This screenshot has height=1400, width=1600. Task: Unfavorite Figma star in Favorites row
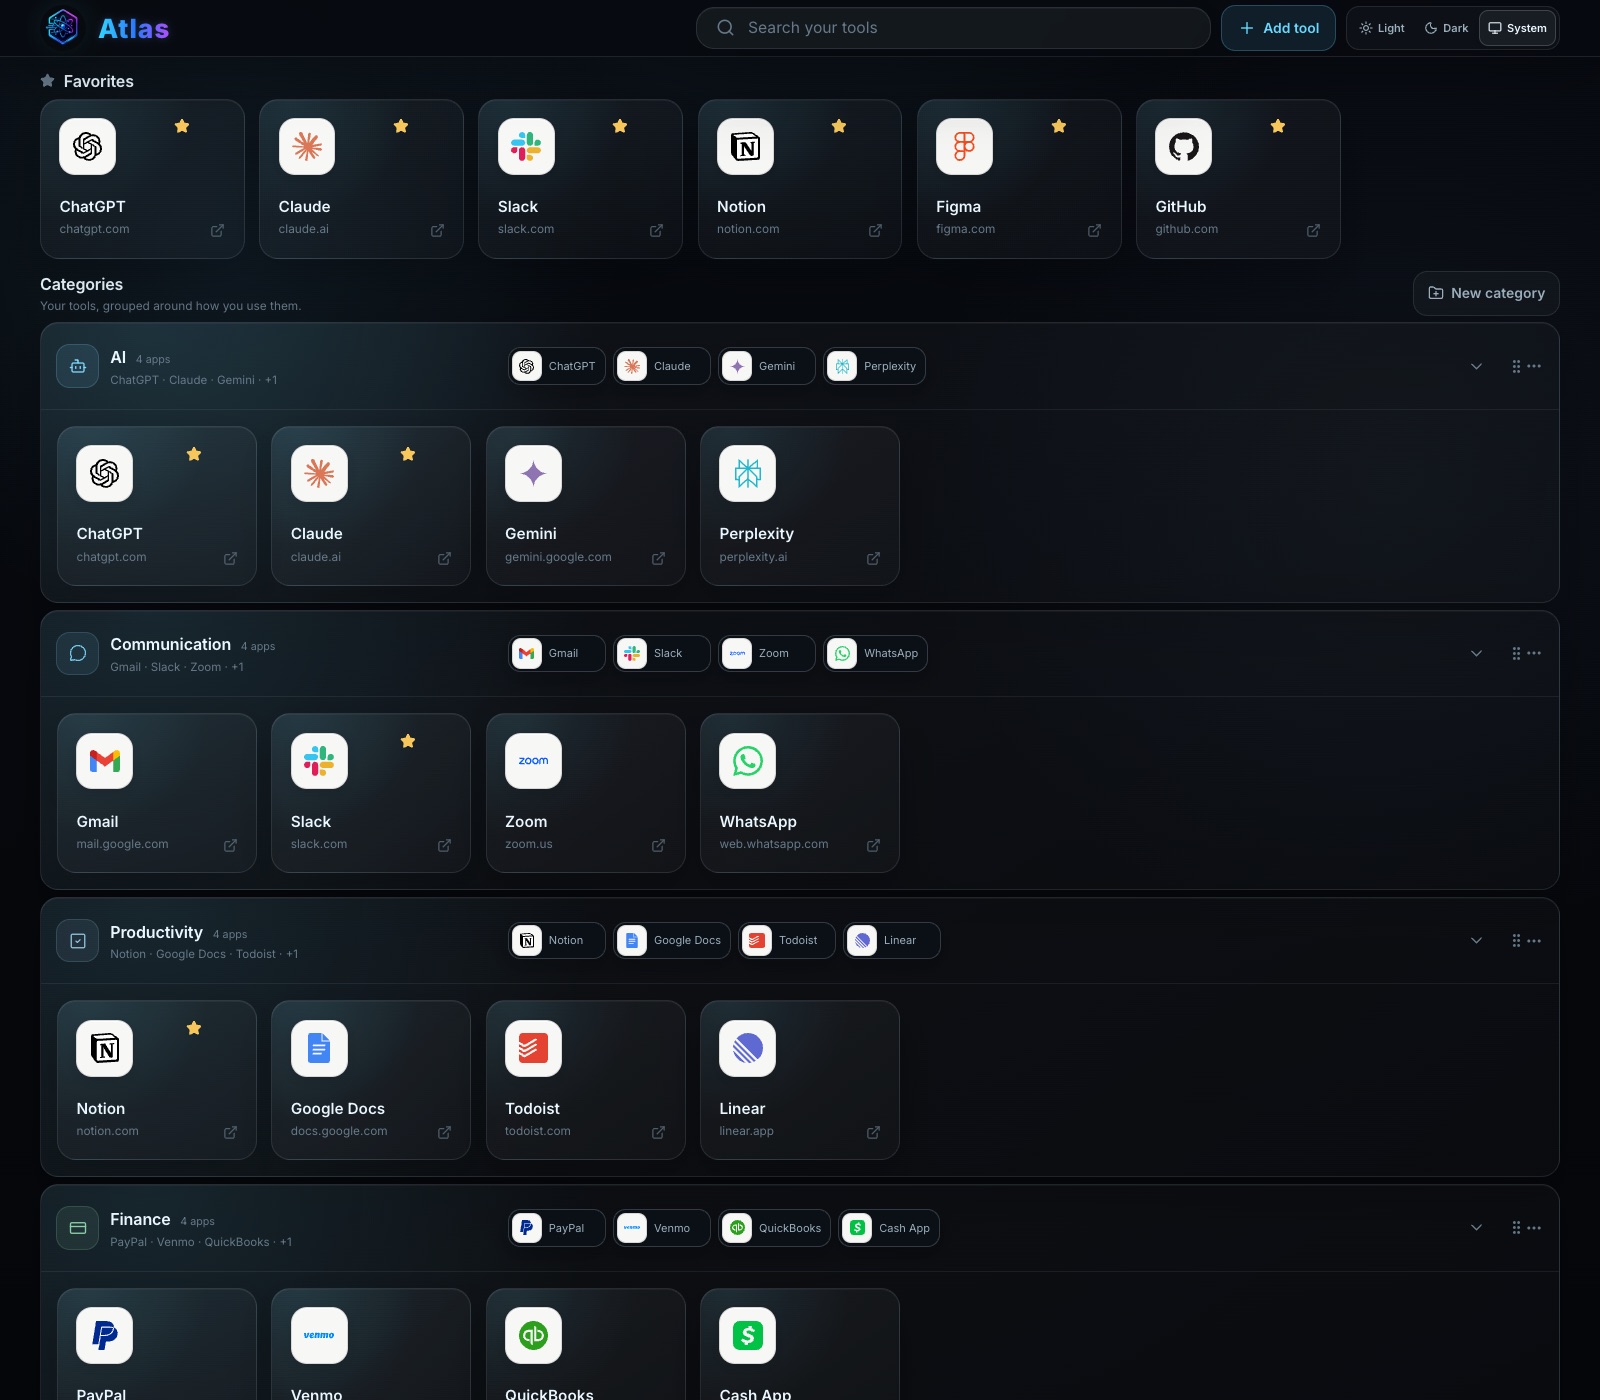(1059, 126)
